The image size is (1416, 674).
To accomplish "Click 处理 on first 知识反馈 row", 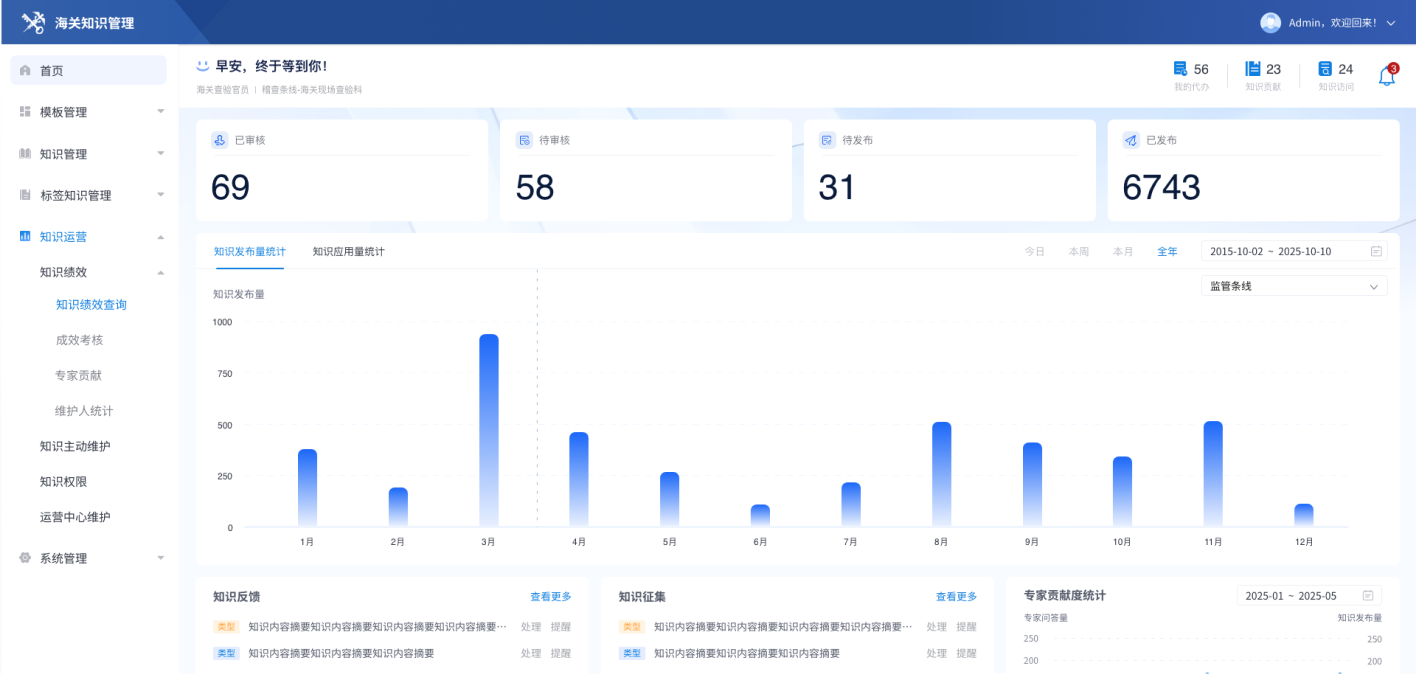I will 531,627.
